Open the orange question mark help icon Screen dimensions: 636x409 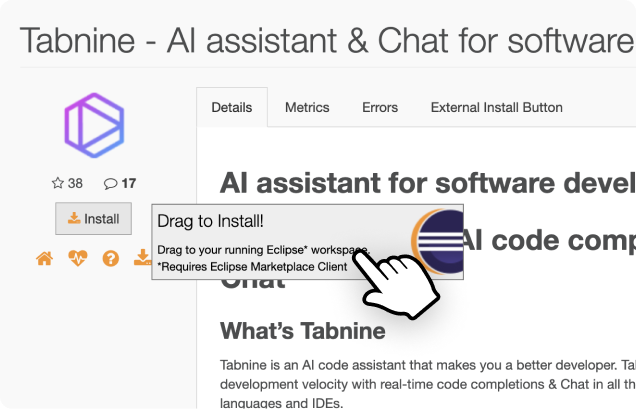tap(111, 259)
